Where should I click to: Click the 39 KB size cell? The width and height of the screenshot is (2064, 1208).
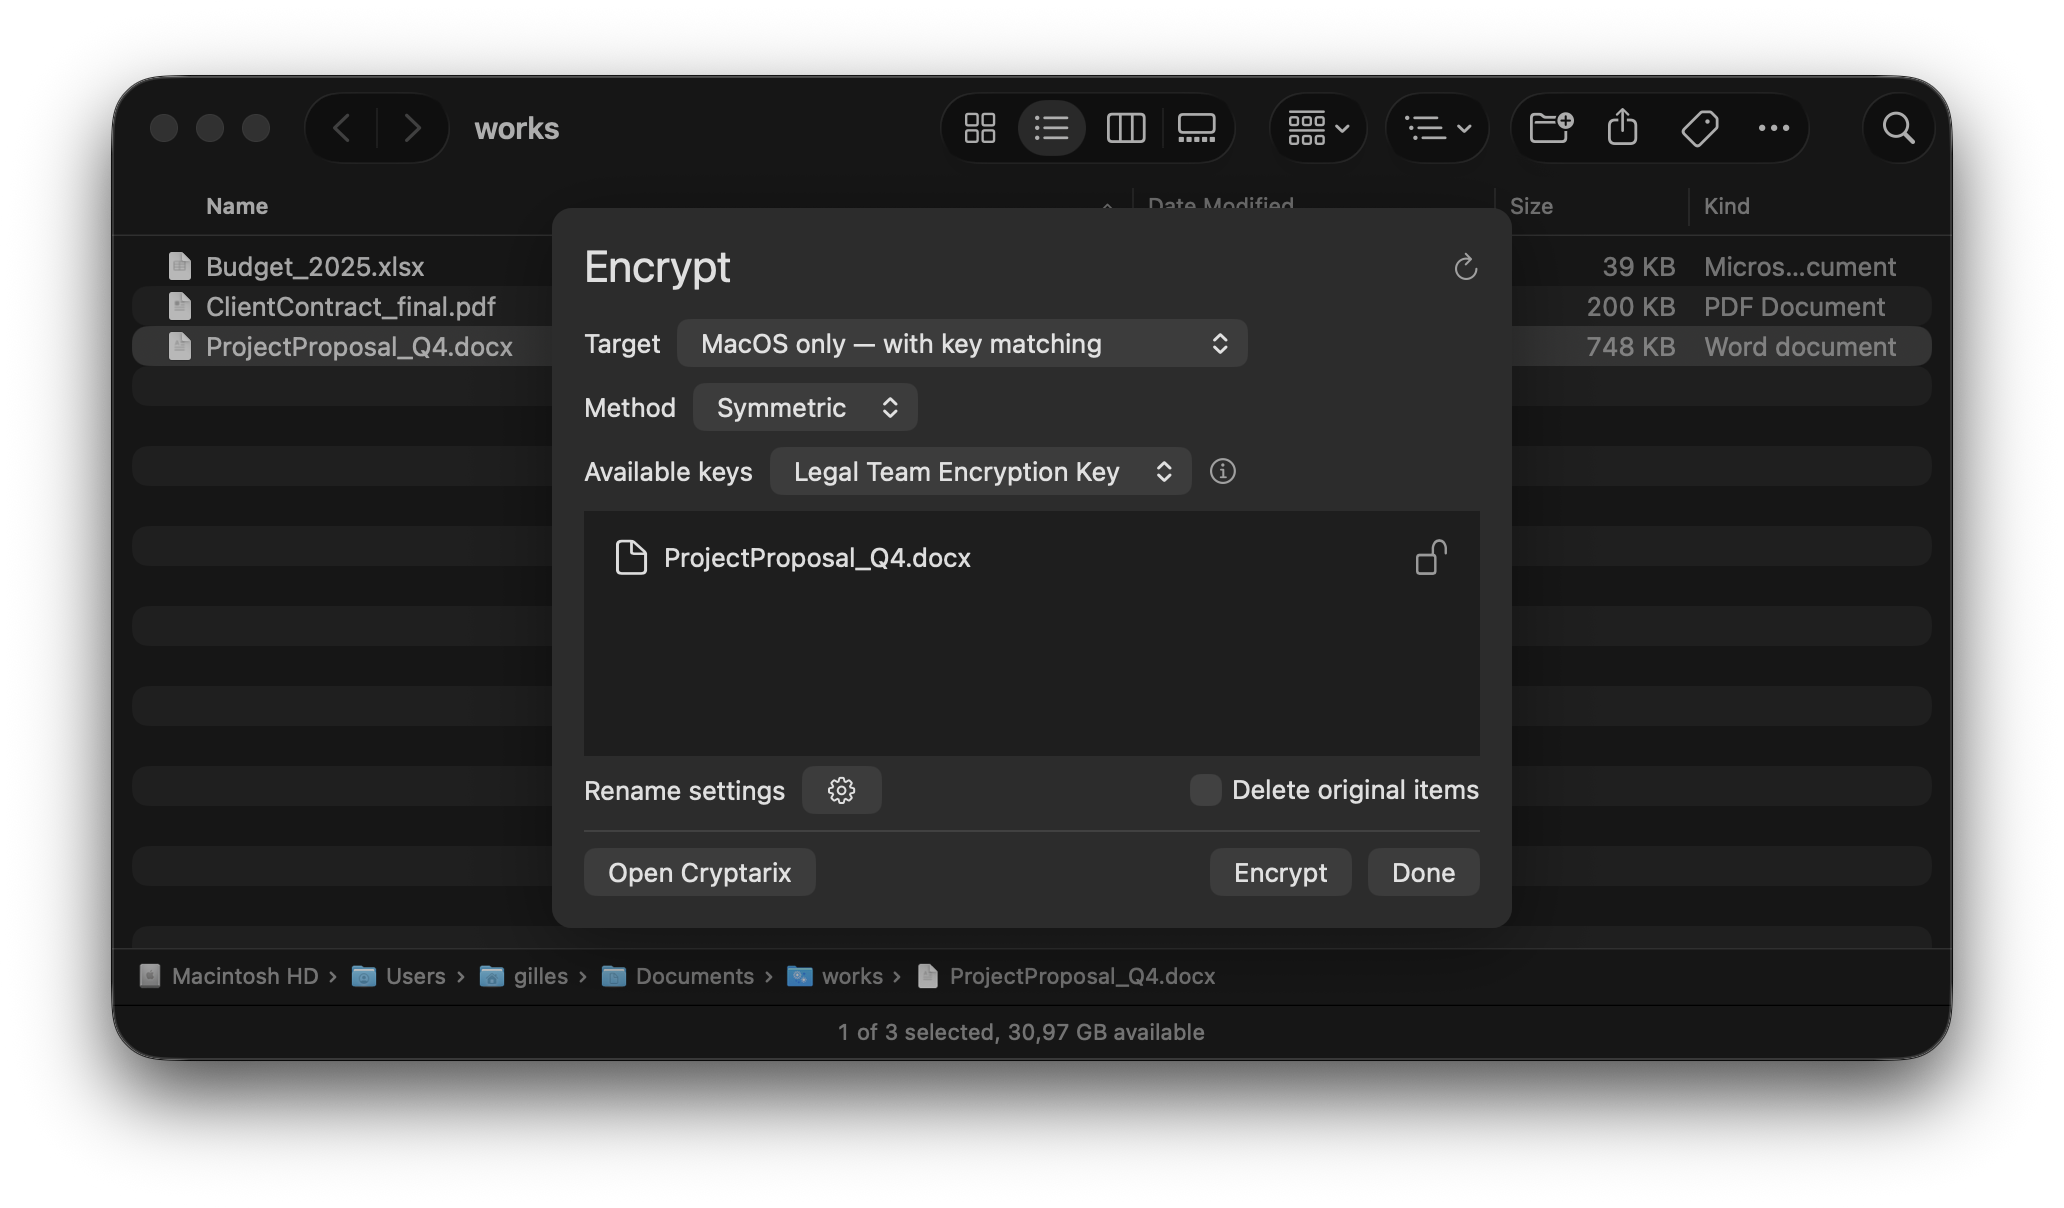pos(1638,267)
